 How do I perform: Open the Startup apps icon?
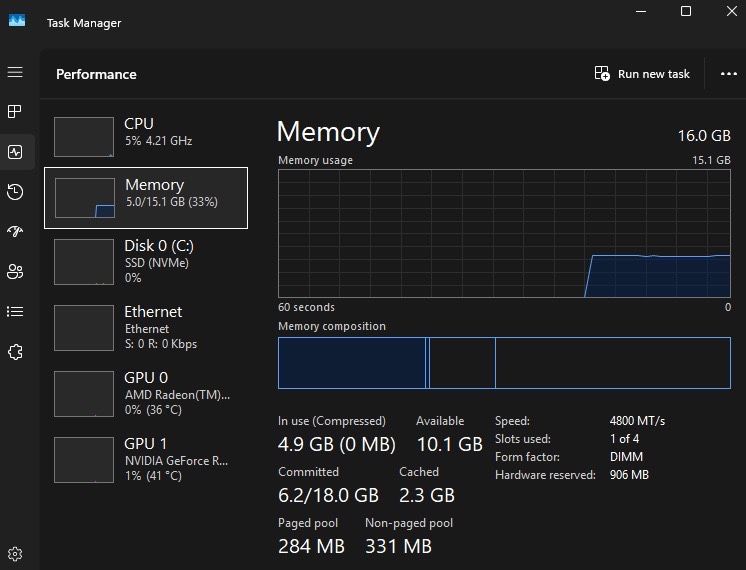point(15,231)
